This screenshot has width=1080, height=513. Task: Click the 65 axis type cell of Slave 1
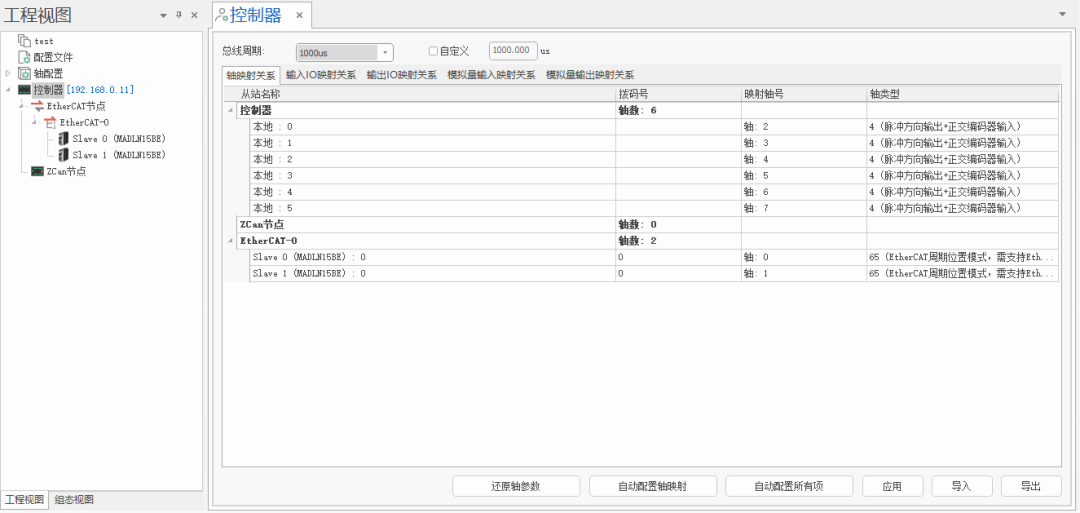click(x=963, y=273)
